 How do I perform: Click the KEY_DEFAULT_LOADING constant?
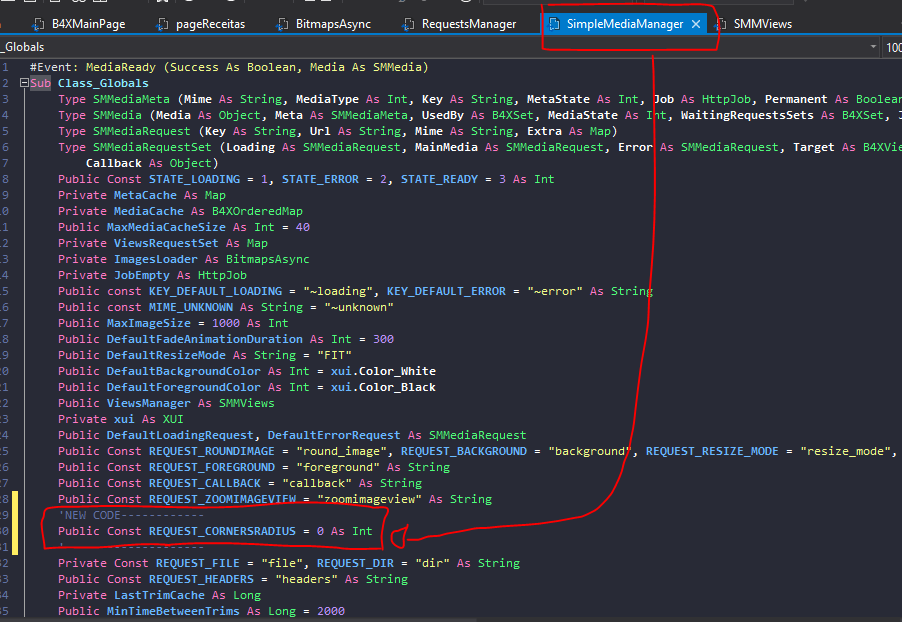[215, 291]
